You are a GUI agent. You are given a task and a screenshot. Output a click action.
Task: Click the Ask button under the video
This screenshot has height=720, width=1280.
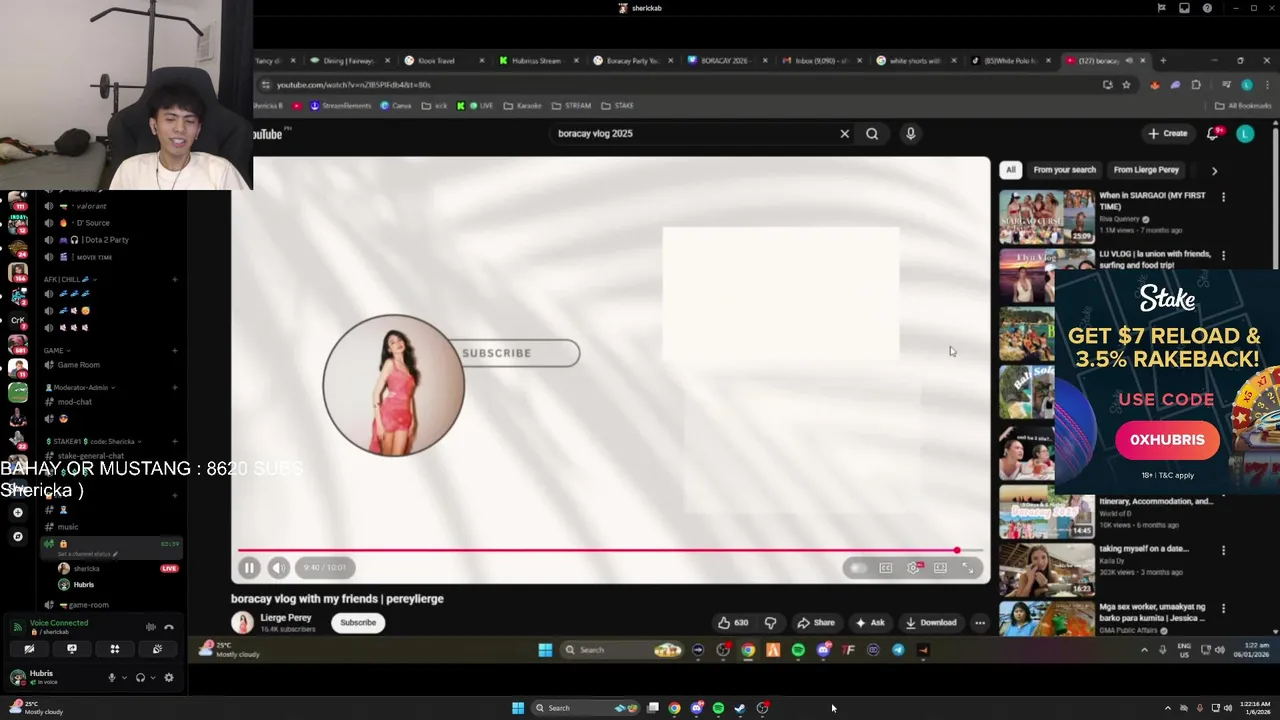pyautogui.click(x=869, y=622)
